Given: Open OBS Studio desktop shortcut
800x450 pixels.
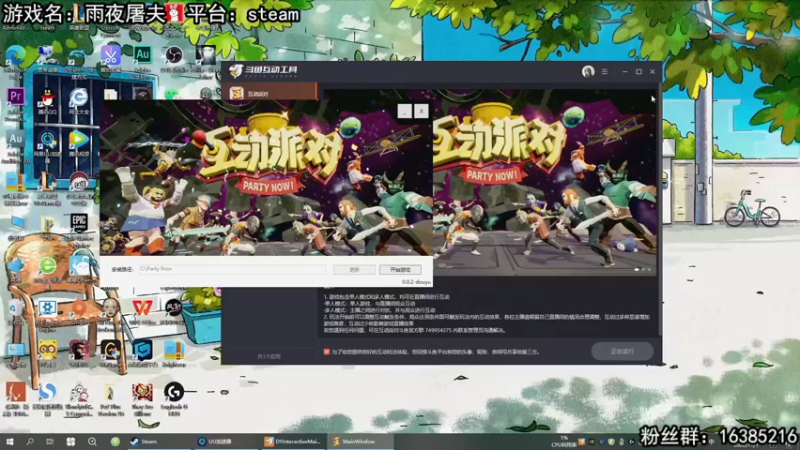Looking at the screenshot, I should point(173,55).
